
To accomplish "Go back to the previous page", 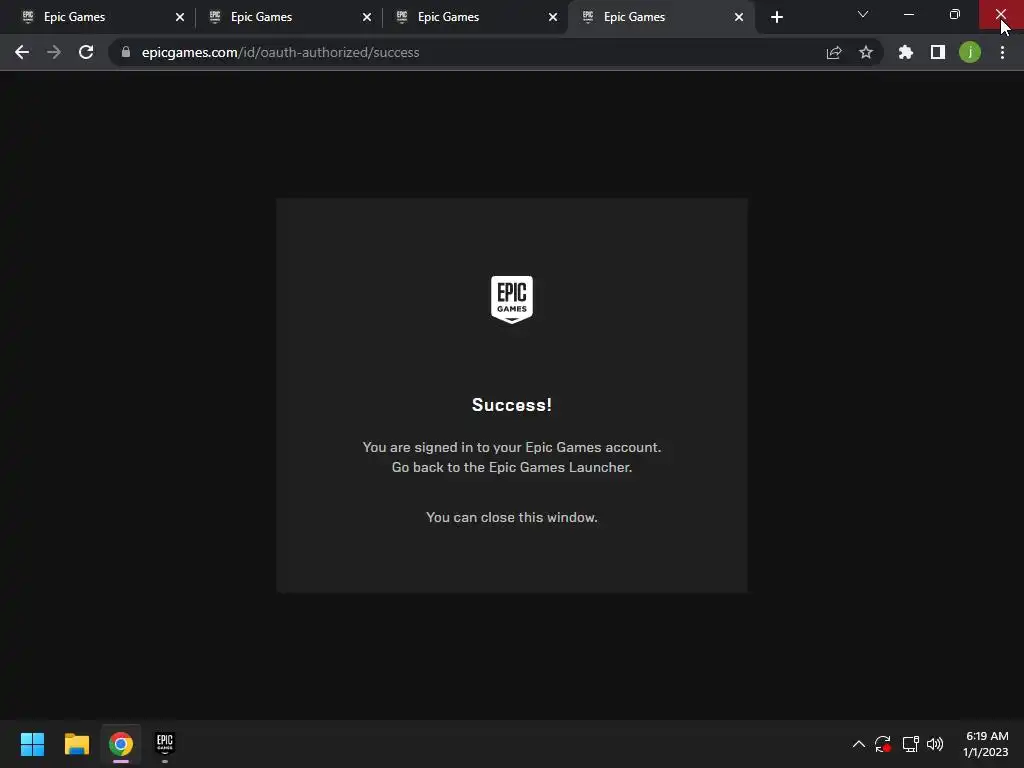I will click(x=22, y=52).
